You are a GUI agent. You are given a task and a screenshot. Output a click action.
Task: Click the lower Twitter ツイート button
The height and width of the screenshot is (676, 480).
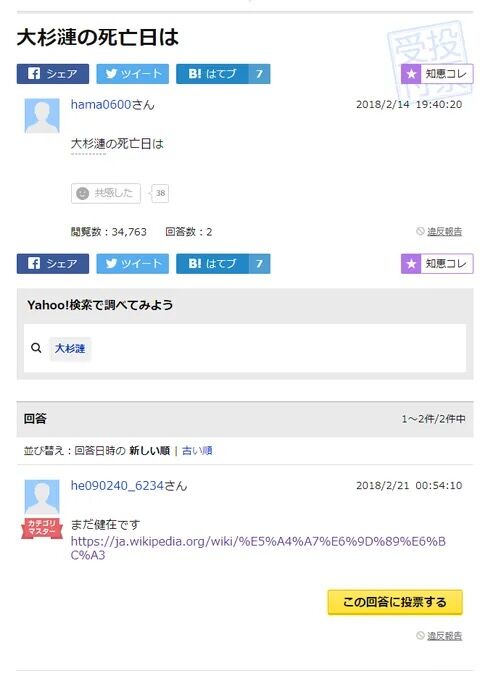click(x=132, y=264)
